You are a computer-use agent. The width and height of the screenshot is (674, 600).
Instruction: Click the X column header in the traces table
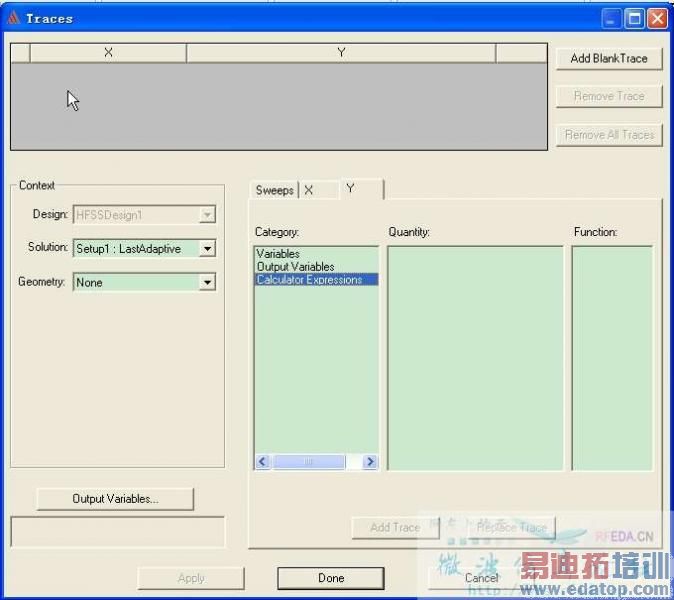point(108,53)
